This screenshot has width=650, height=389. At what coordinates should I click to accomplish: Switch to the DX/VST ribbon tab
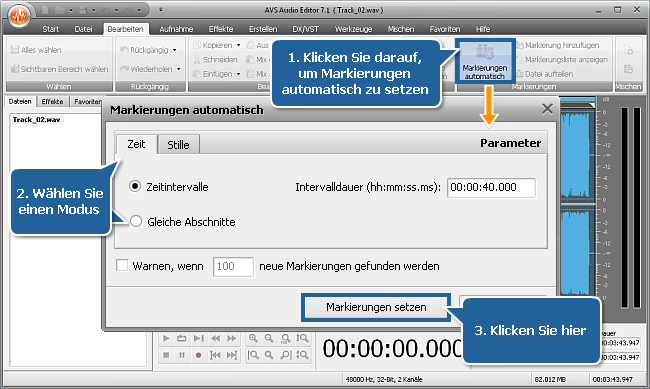tap(306, 29)
